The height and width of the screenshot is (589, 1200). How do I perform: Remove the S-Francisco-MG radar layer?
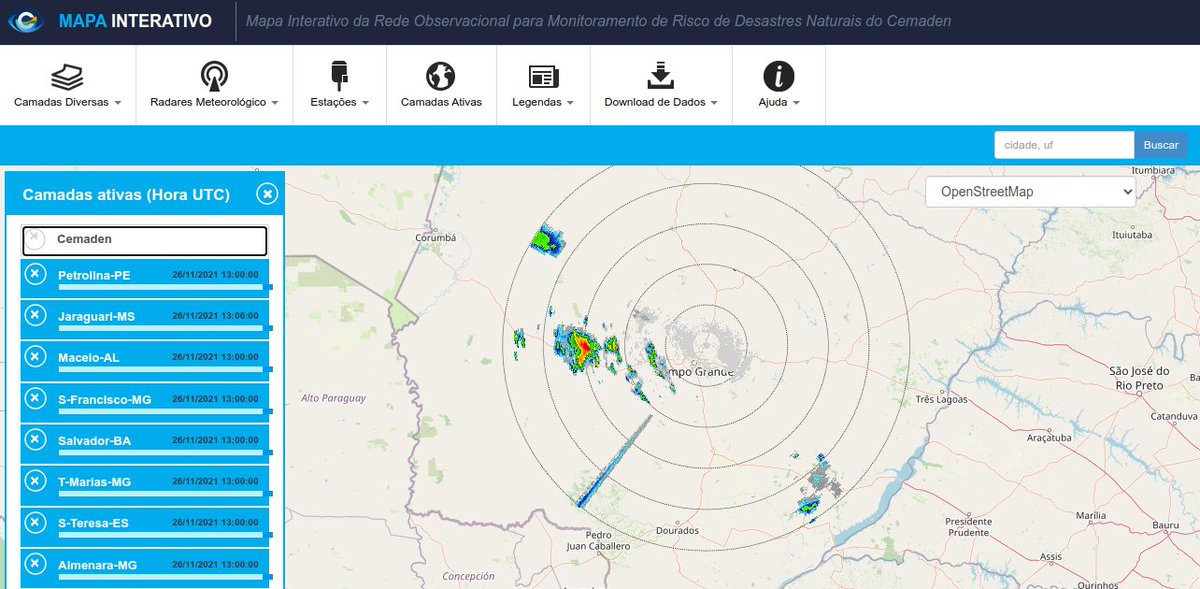[x=35, y=398]
